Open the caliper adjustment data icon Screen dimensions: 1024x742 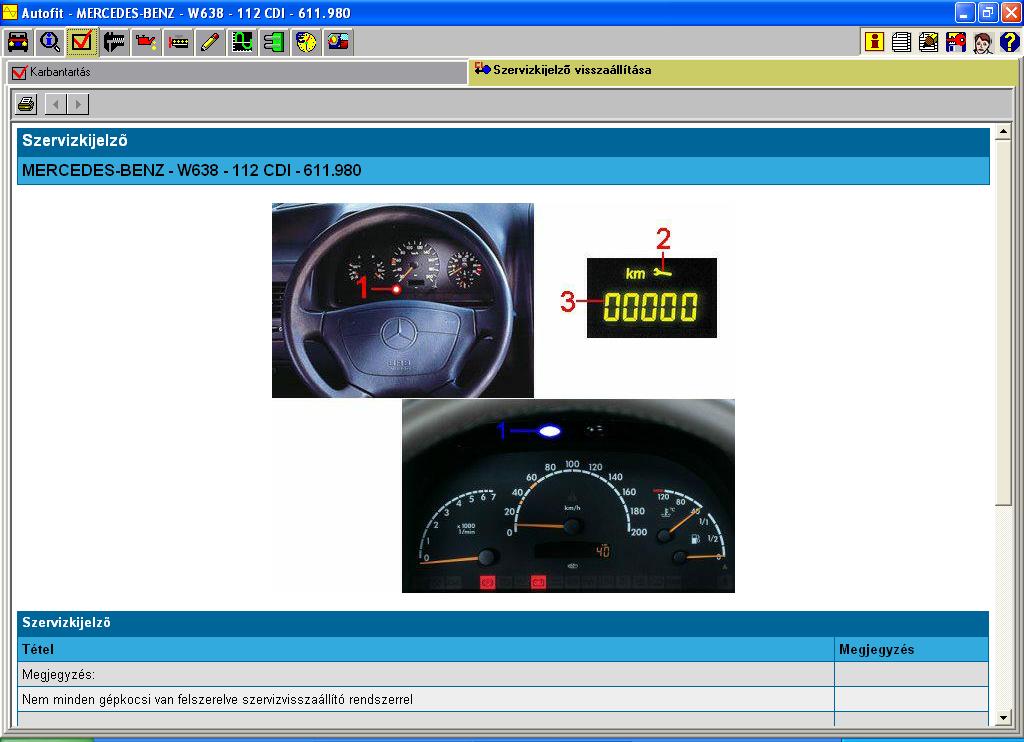[x=114, y=42]
